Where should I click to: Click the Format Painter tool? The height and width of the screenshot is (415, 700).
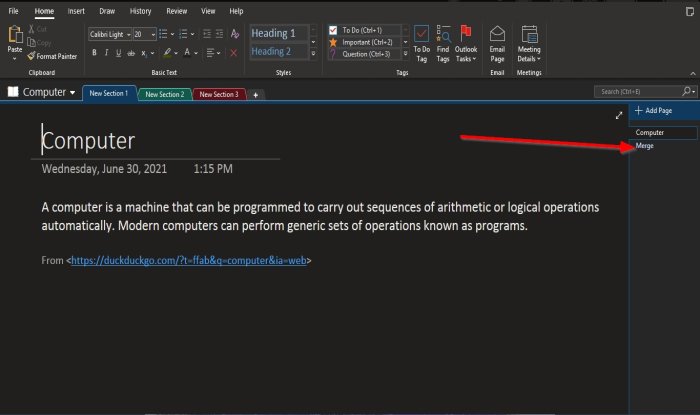[x=52, y=56]
